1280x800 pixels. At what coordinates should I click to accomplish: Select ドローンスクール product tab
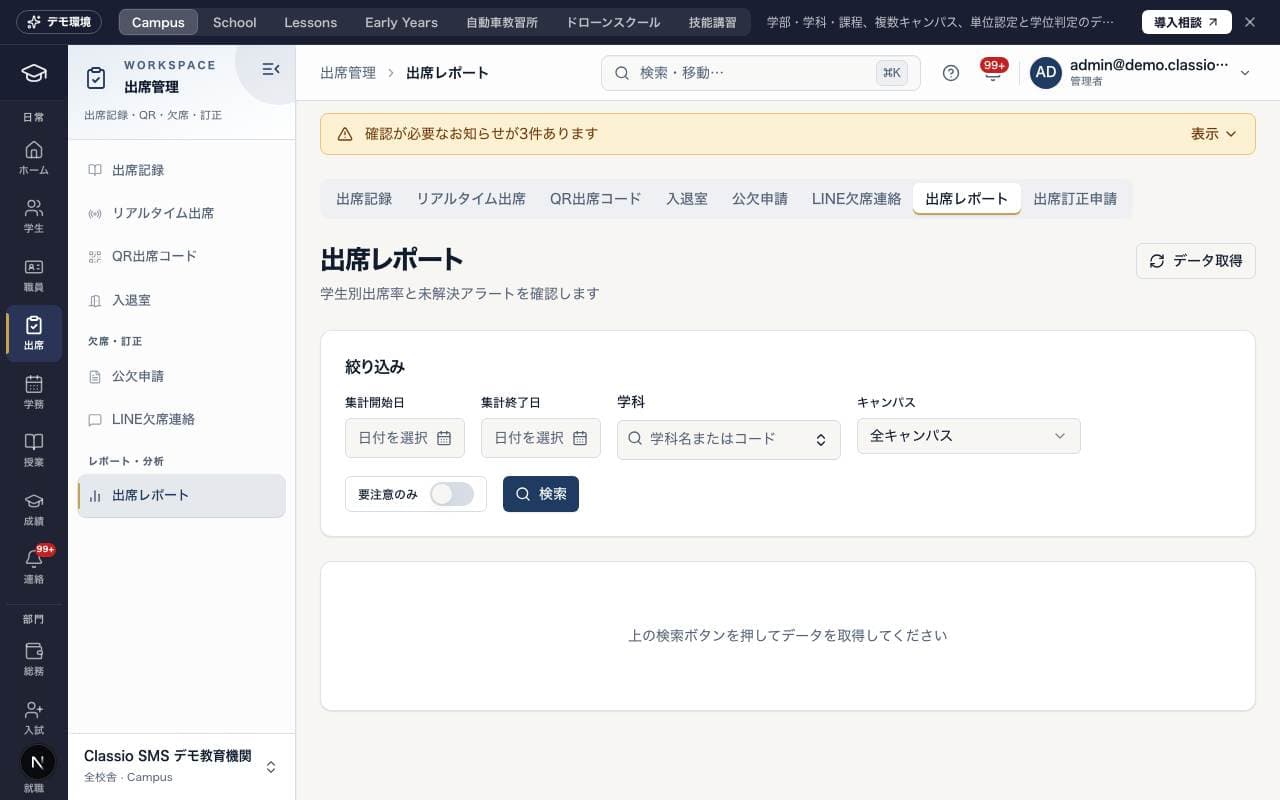point(613,22)
